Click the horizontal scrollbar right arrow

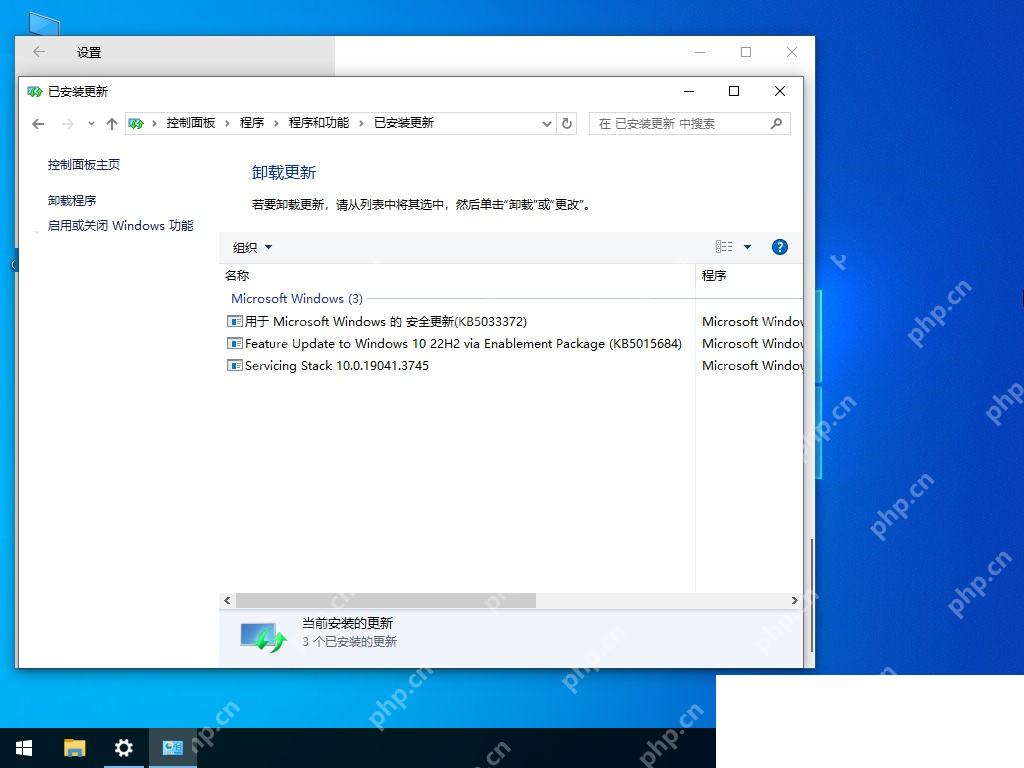[x=794, y=600]
